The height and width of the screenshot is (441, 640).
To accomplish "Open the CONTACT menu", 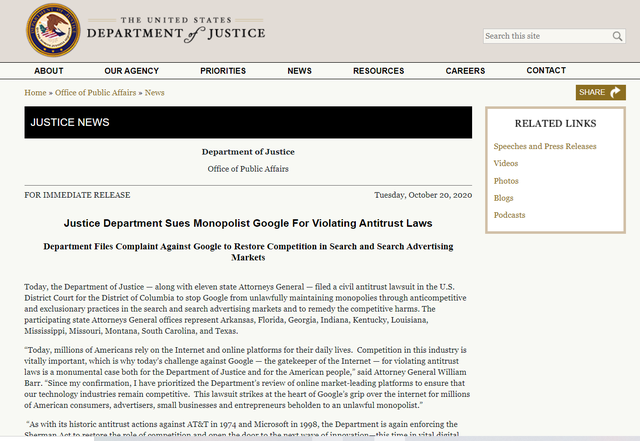I will tap(546, 70).
